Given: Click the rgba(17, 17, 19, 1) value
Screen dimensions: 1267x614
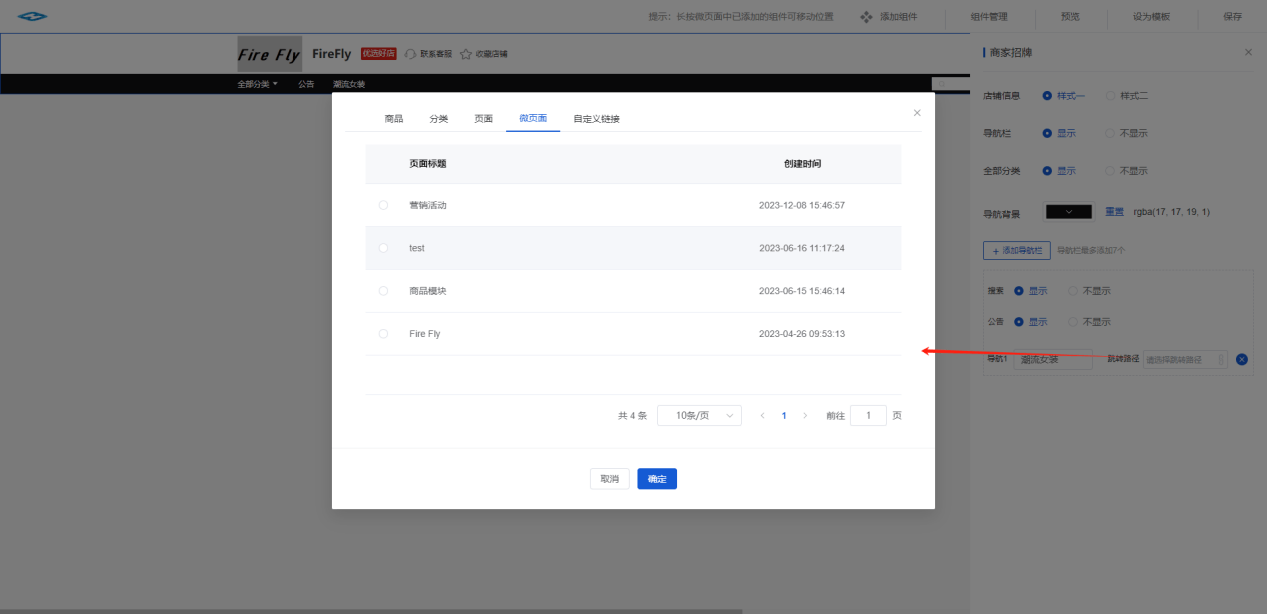Looking at the screenshot, I should (1171, 212).
